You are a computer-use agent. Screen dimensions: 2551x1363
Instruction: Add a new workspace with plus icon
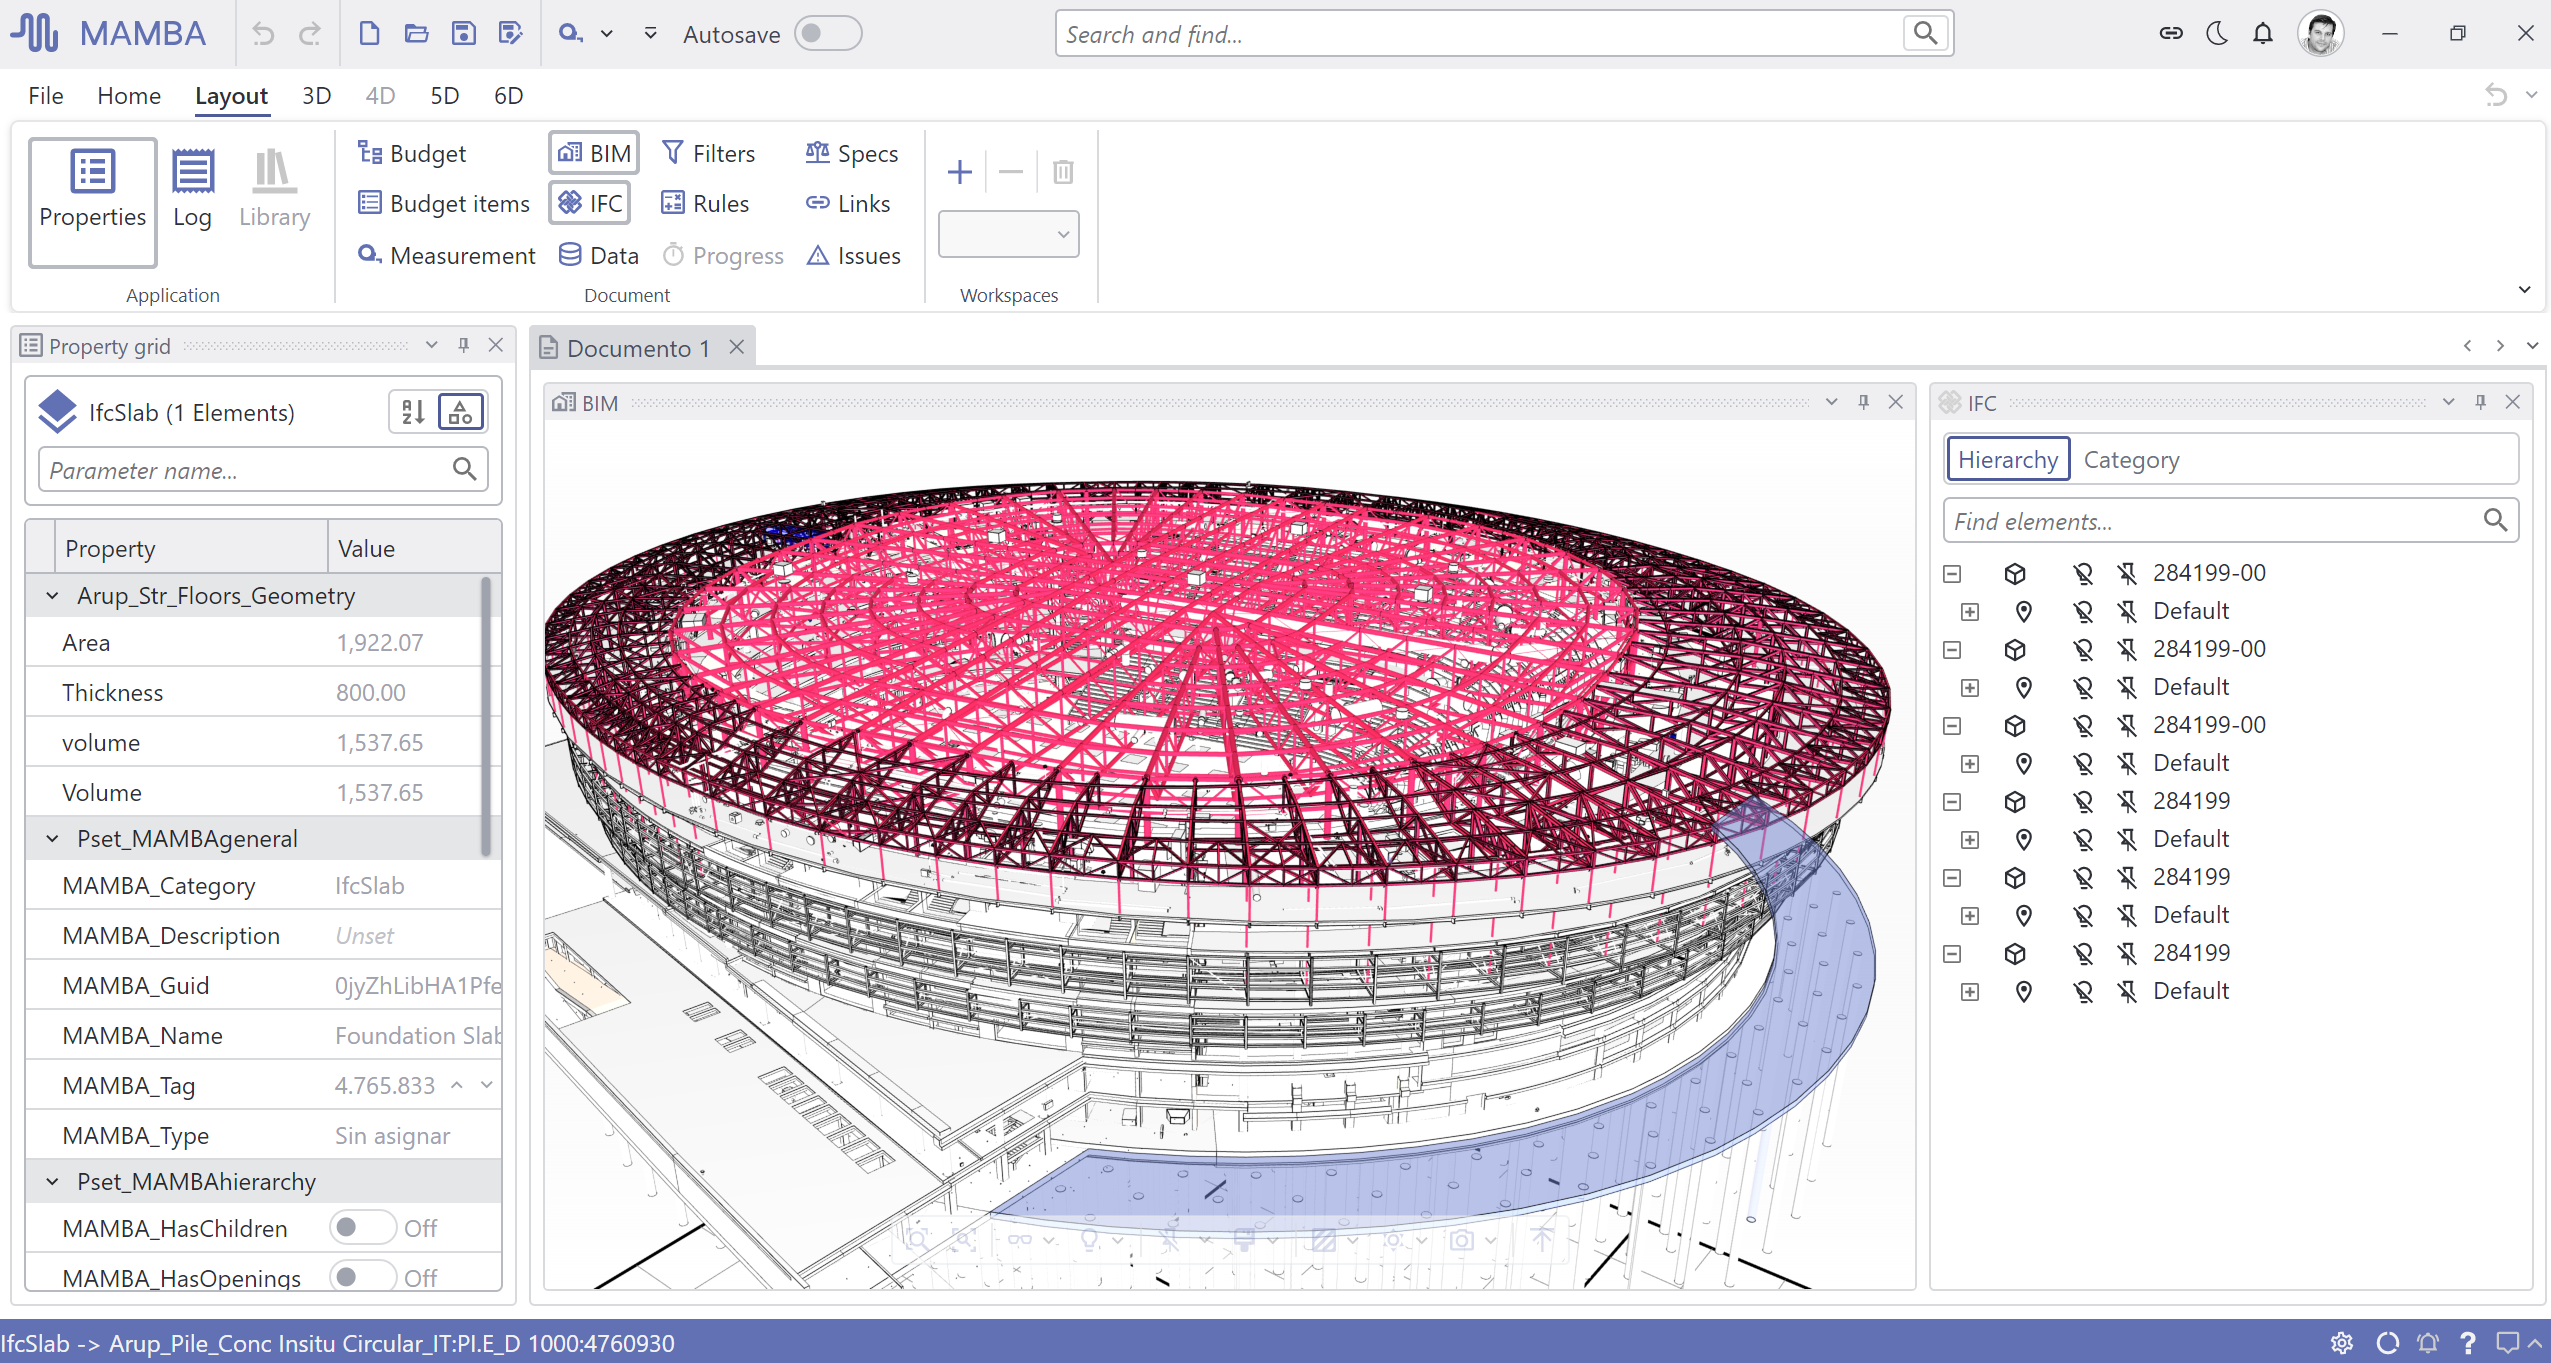[959, 172]
